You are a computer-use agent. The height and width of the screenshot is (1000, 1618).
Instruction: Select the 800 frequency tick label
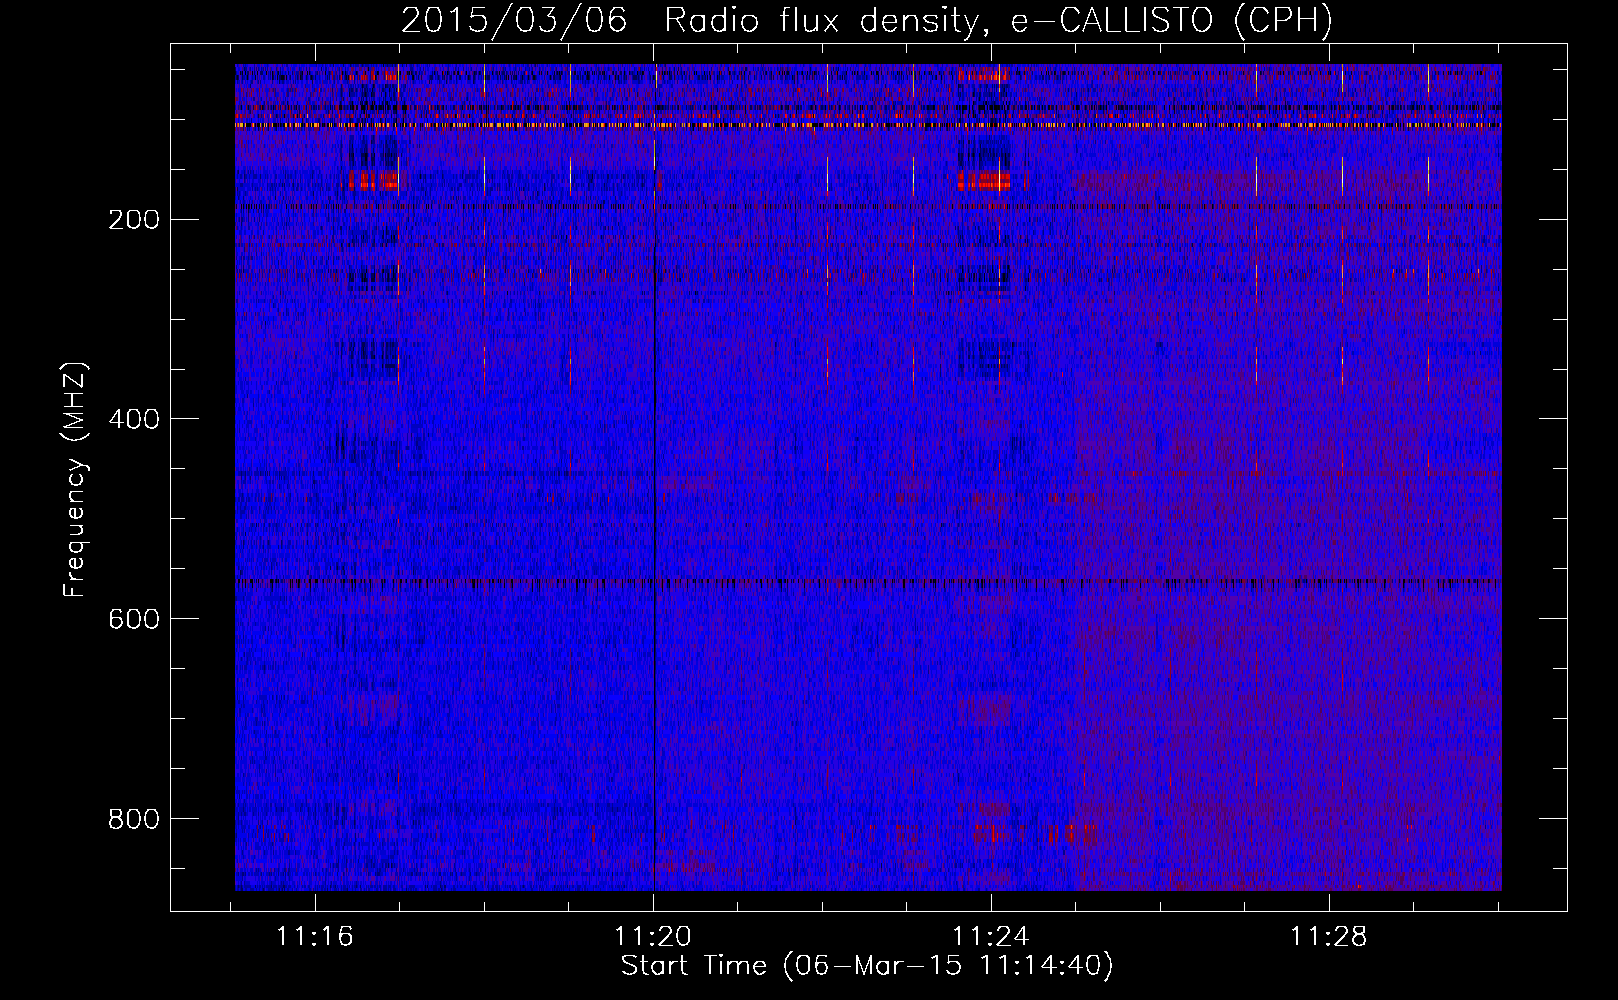134,819
